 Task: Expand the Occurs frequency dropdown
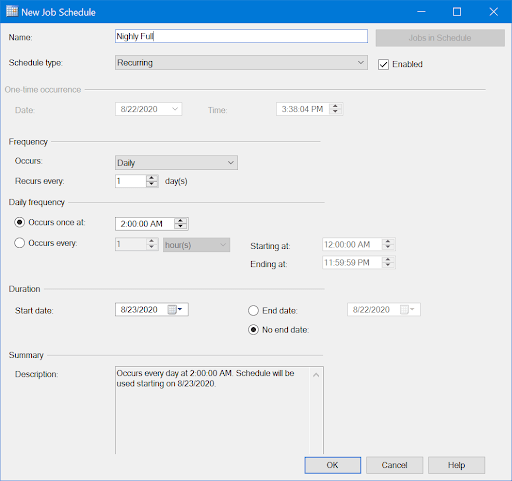[x=176, y=163]
